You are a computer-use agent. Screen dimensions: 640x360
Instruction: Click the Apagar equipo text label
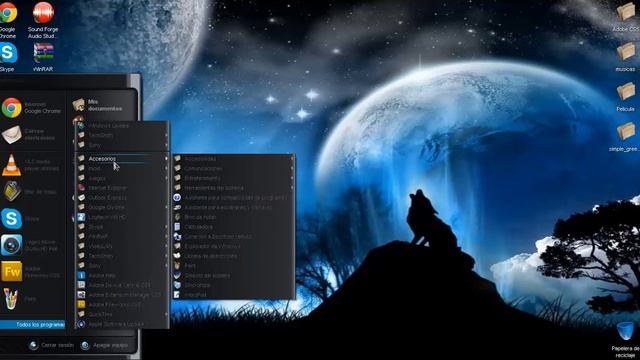pos(110,345)
